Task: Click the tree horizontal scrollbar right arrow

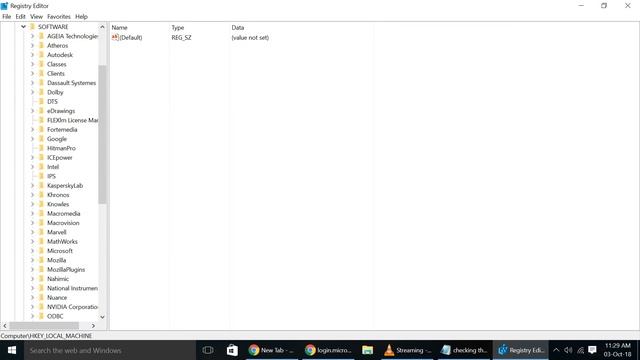Action: tap(93, 326)
